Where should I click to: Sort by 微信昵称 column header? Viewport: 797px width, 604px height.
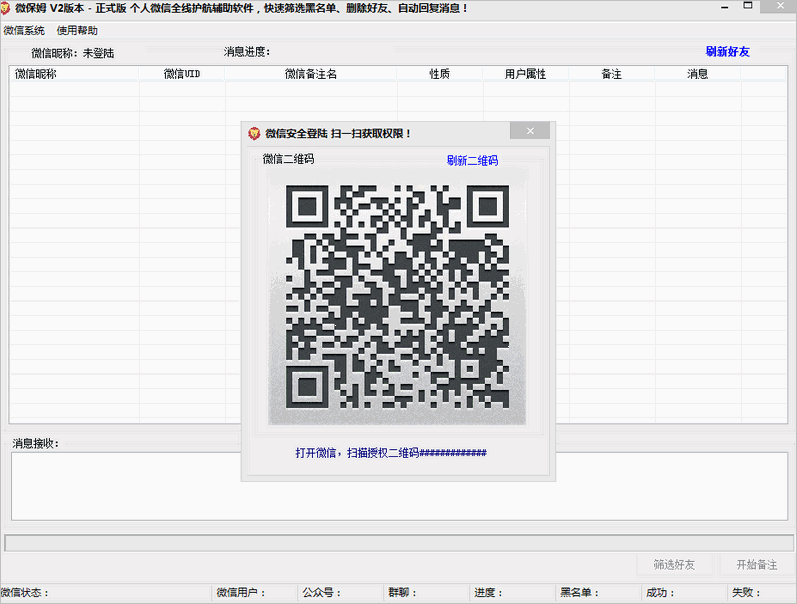[x=74, y=74]
